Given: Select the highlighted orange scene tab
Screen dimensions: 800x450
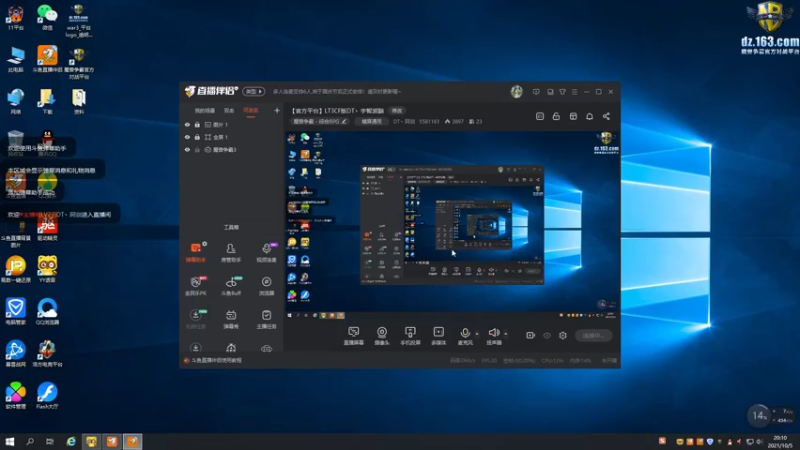Looking at the screenshot, I should [251, 111].
